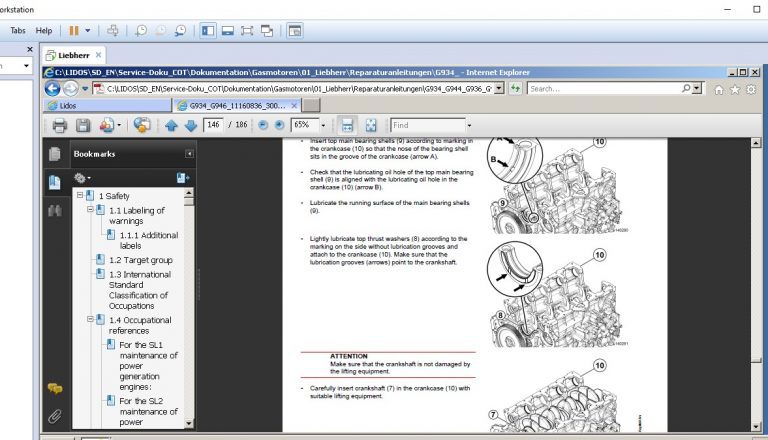This screenshot has width=768, height=440.
Task: Enter full screen mode icon
Action: point(247,30)
